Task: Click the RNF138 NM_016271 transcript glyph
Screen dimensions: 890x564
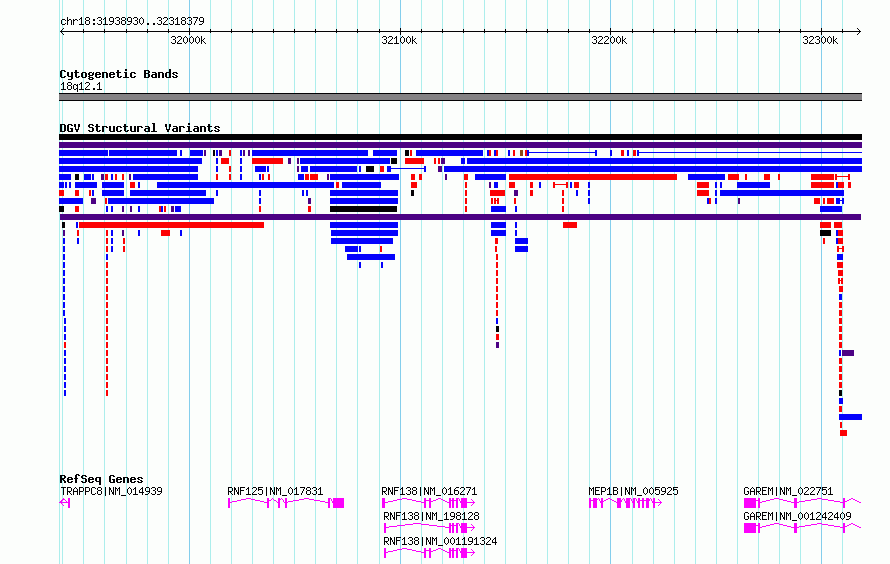Action: pyautogui.click(x=429, y=503)
